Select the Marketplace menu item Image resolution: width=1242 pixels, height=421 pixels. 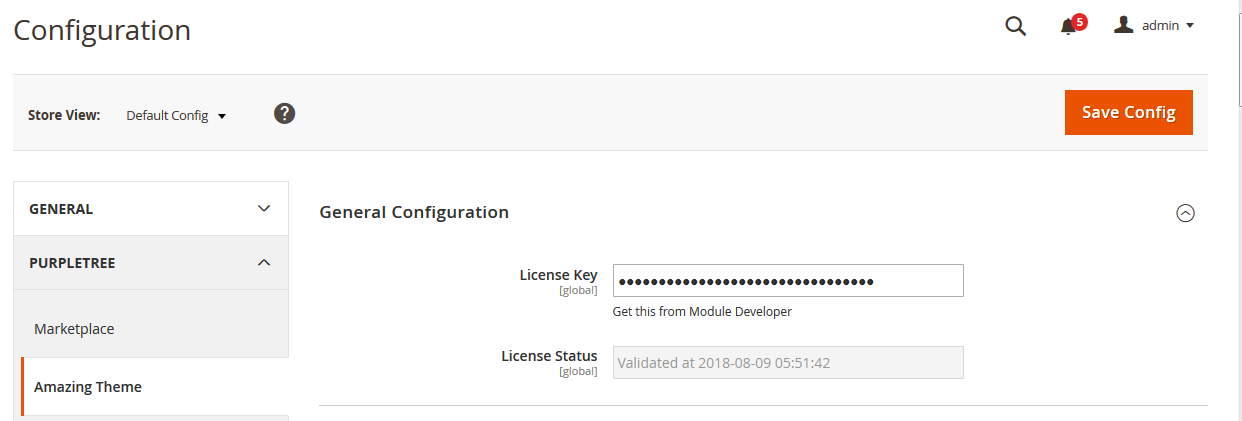tap(74, 329)
